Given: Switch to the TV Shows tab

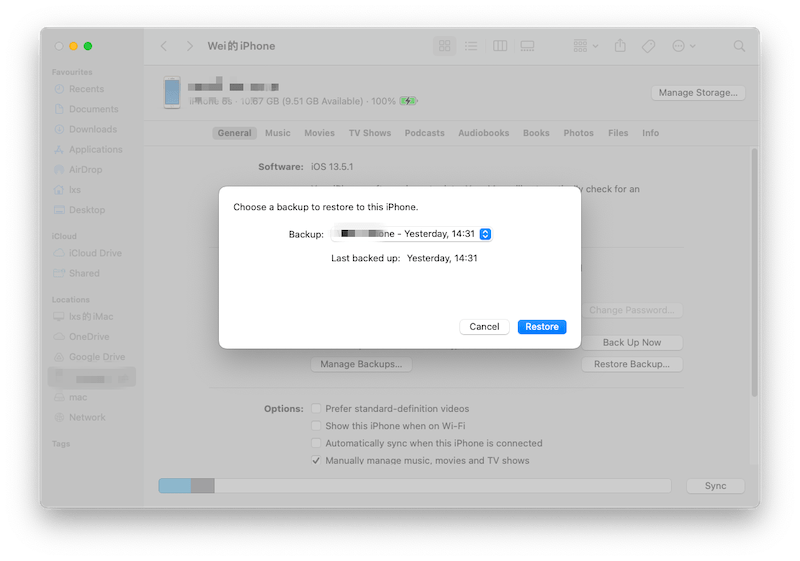Looking at the screenshot, I should [x=370, y=133].
